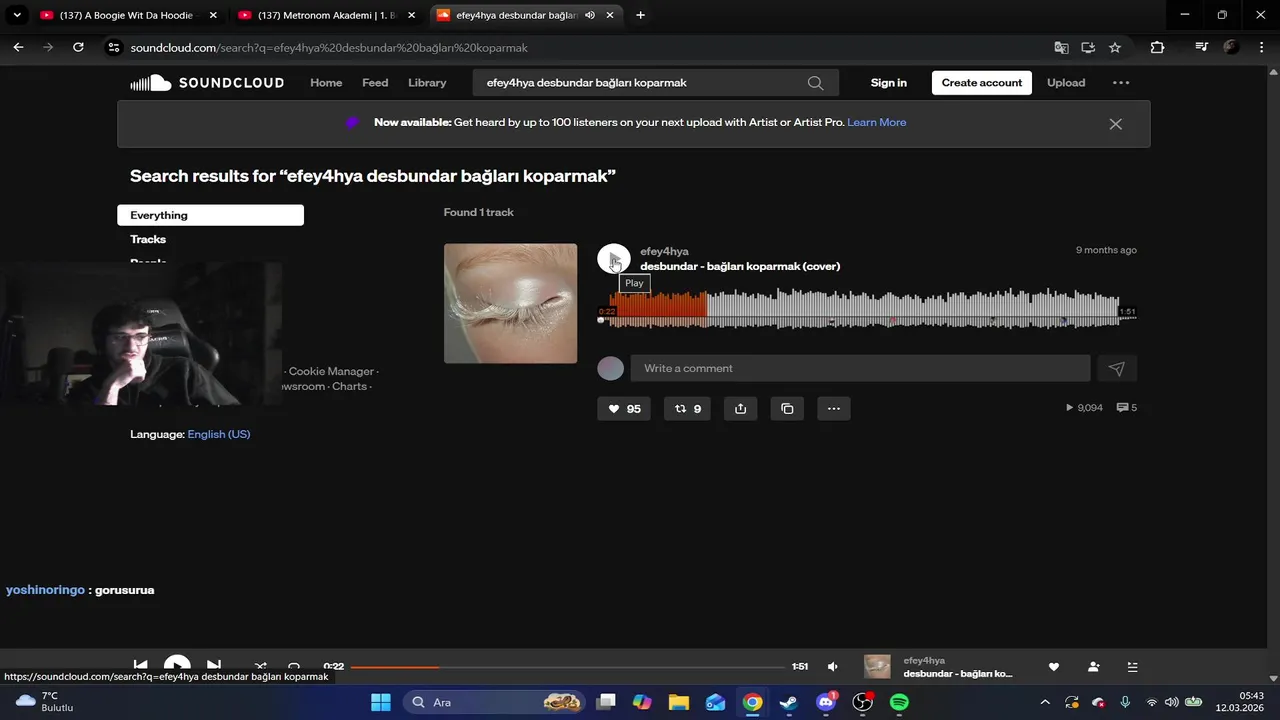Image resolution: width=1280 pixels, height=720 pixels.
Task: Click the install app icon in the address bar
Action: click(1088, 47)
